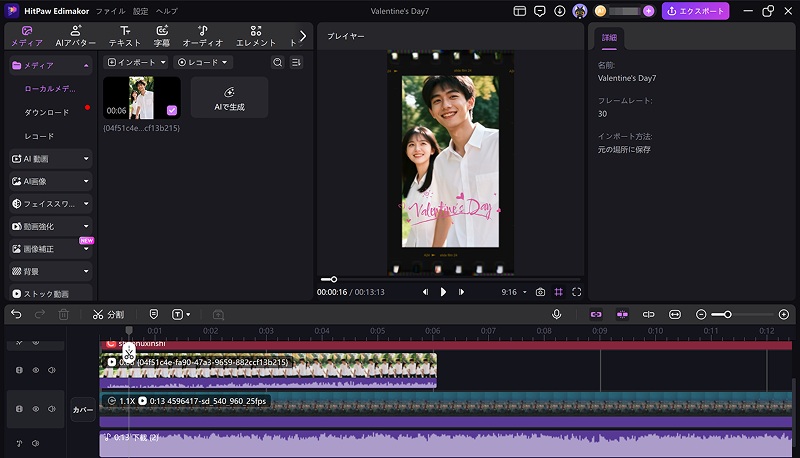
Task: Expand the Face Swap section
Action: 51,203
